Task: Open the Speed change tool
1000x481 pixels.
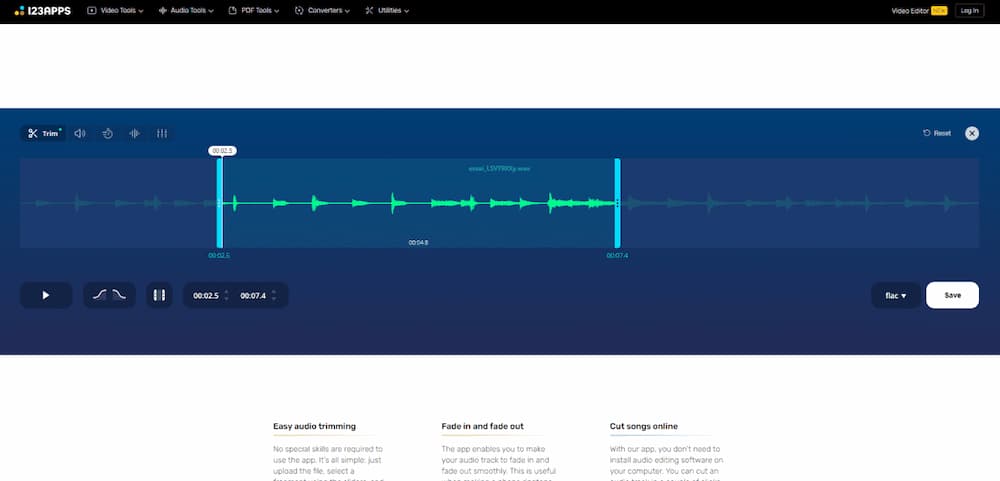Action: 108,133
